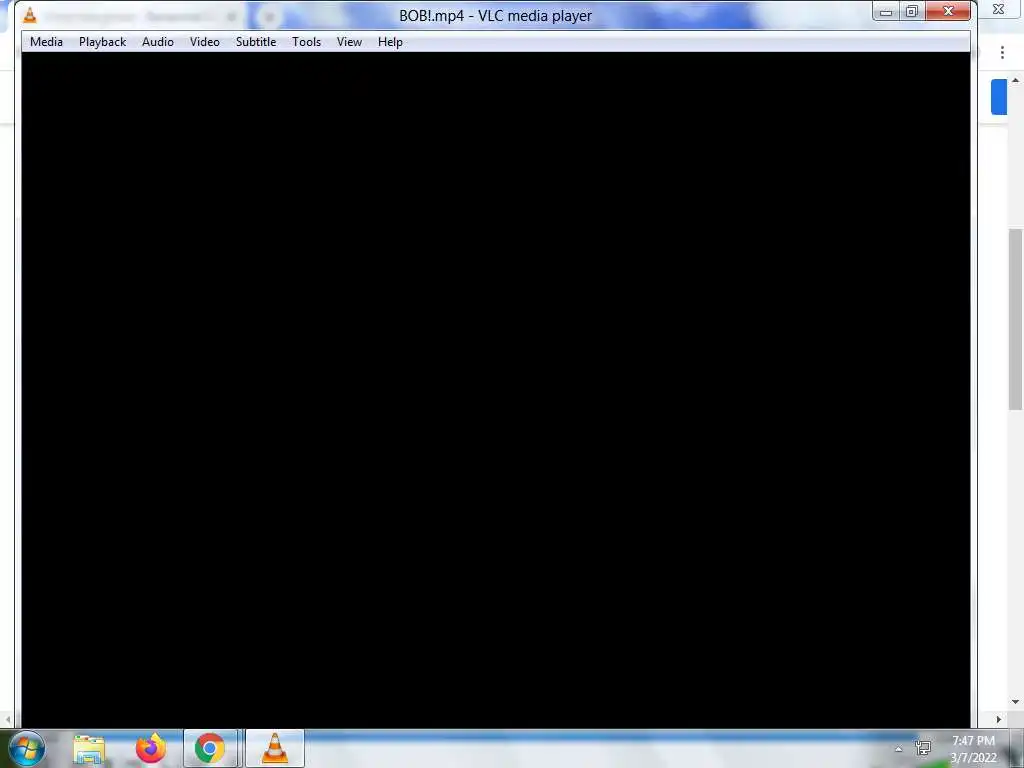Open the Audio menu
The height and width of the screenshot is (768, 1024).
click(x=158, y=42)
